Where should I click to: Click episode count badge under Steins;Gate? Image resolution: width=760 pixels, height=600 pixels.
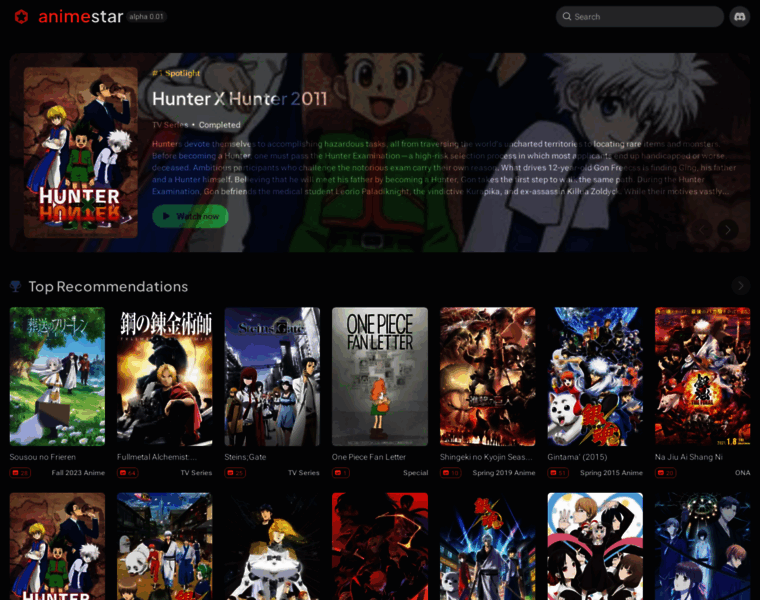[x=235, y=473]
